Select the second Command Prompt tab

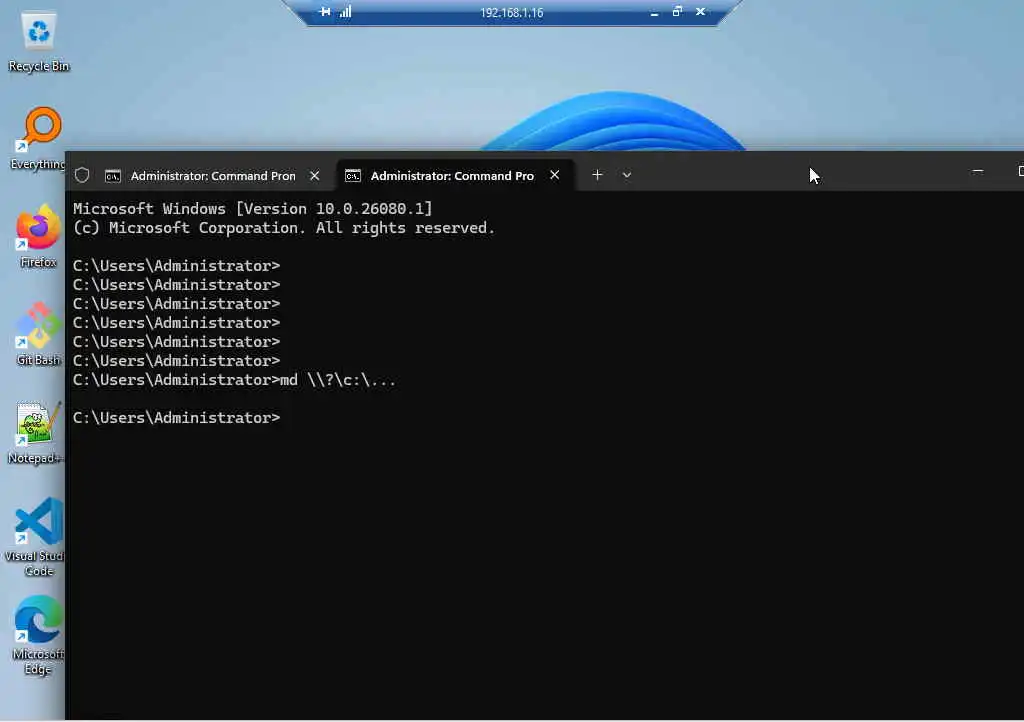[455, 176]
